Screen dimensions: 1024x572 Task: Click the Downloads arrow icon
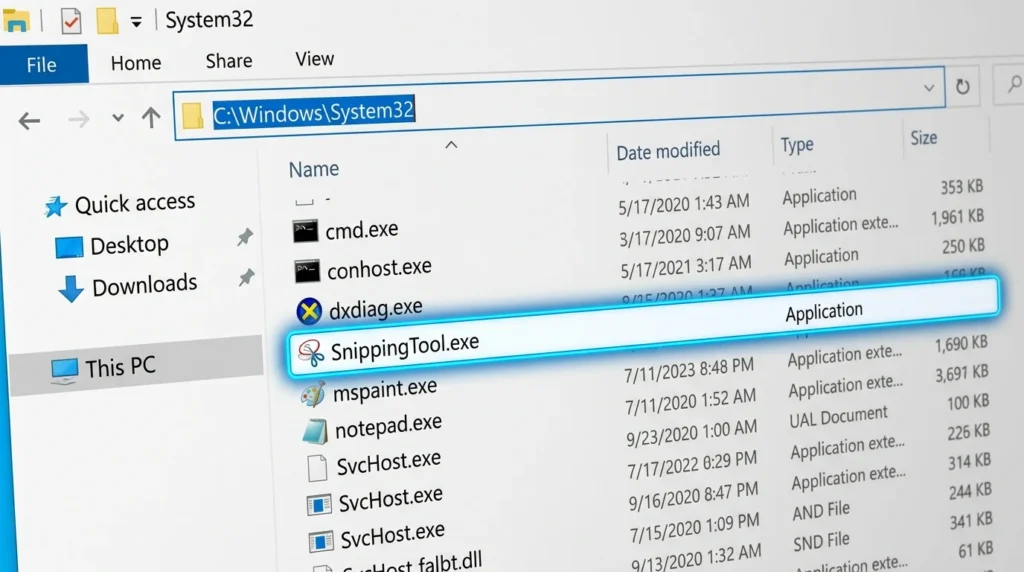[x=71, y=289]
